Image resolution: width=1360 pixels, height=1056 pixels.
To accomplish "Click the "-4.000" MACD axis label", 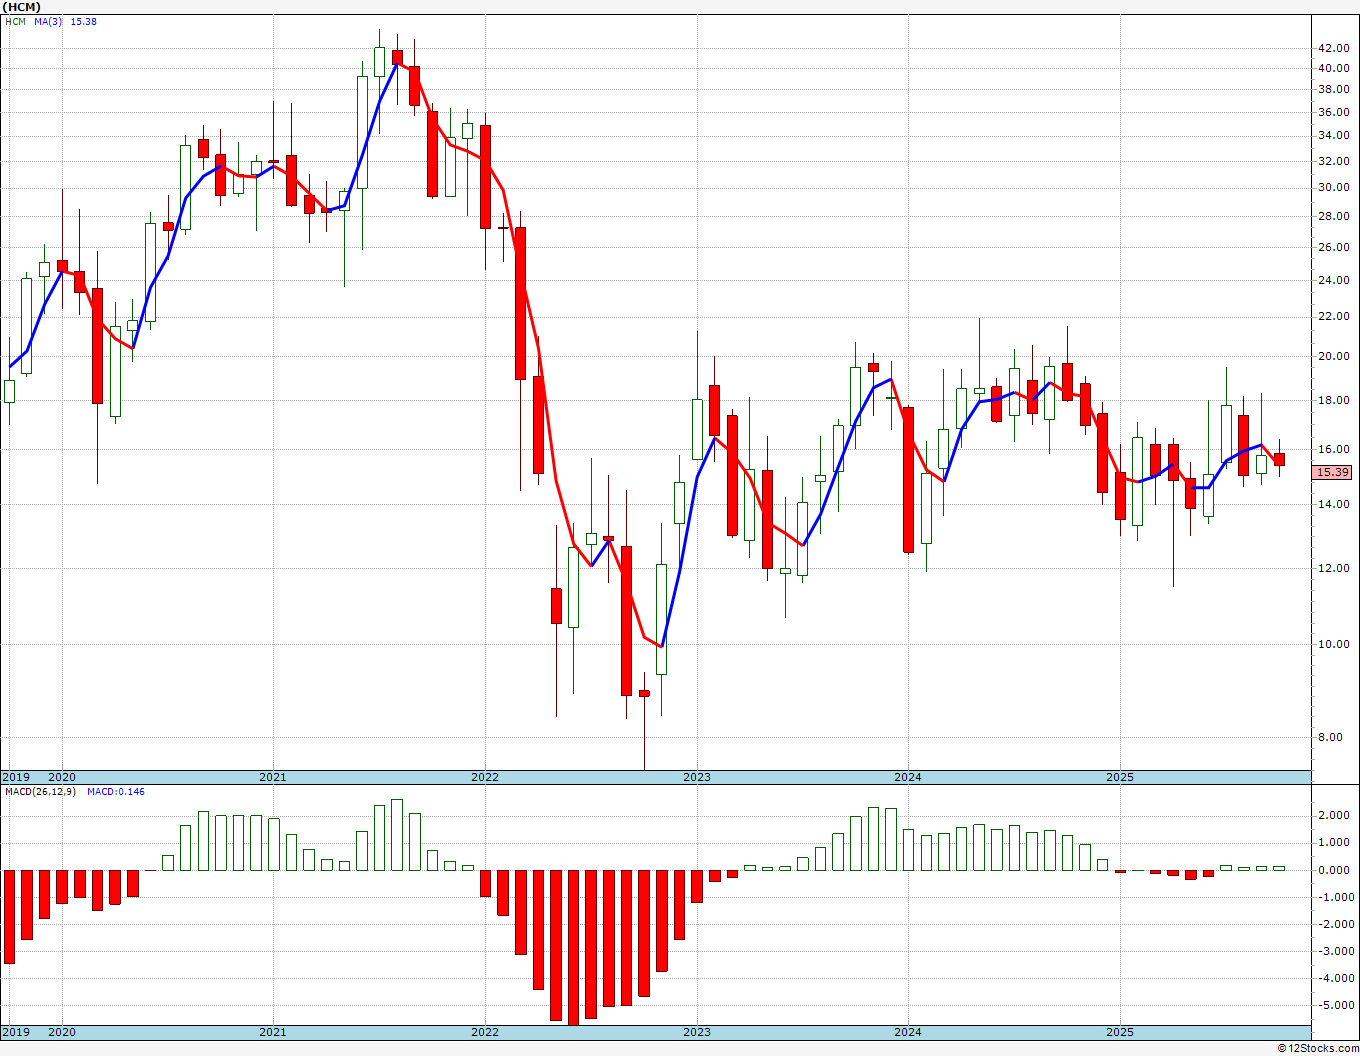I will tap(1334, 978).
